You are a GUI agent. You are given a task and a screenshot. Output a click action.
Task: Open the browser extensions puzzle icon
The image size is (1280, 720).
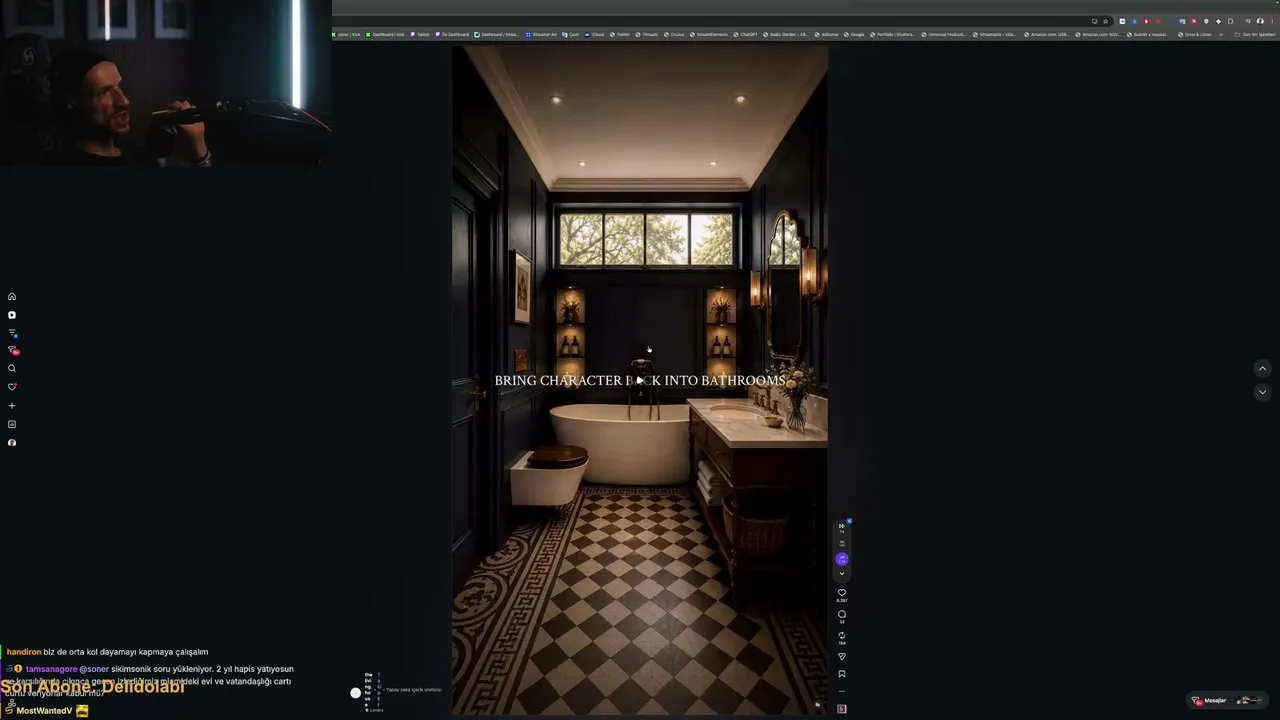(1230, 21)
